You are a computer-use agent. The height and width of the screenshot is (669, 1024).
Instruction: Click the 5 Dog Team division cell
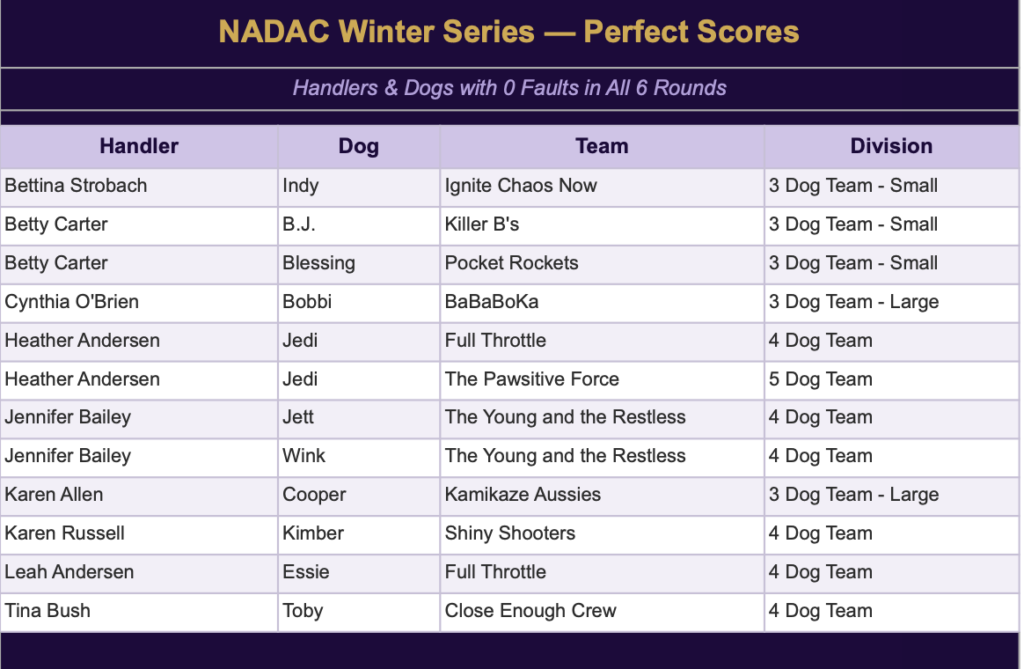pyautogui.click(x=820, y=379)
